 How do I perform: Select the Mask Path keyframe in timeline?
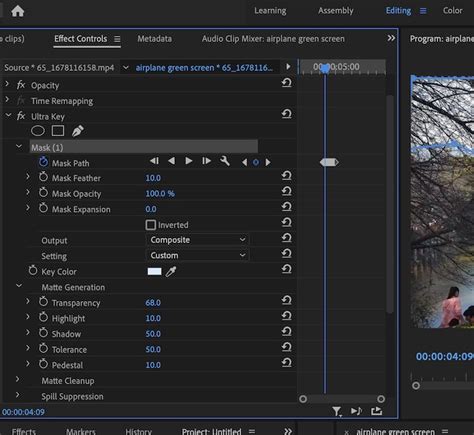pos(329,162)
